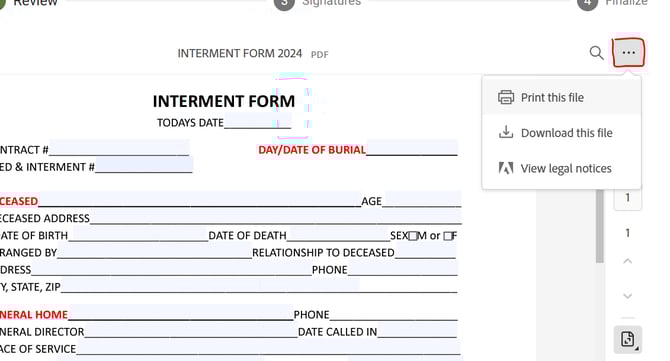The image size is (670, 361).
Task: Fill the TODAYS DATE field
Action: pyautogui.click(x=257, y=121)
